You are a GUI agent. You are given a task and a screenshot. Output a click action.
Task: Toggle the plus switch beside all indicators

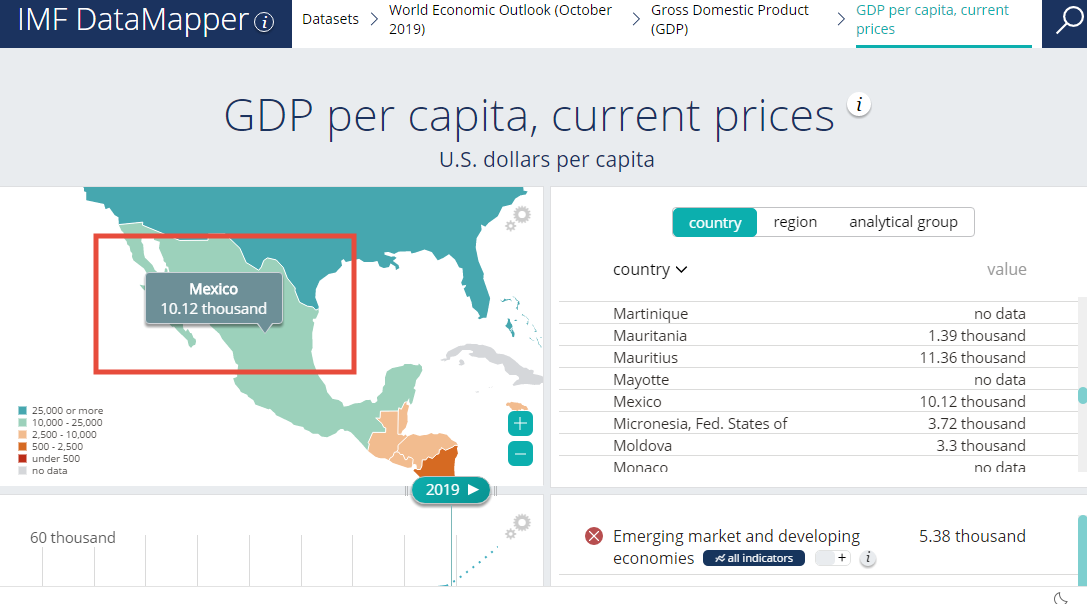click(832, 559)
